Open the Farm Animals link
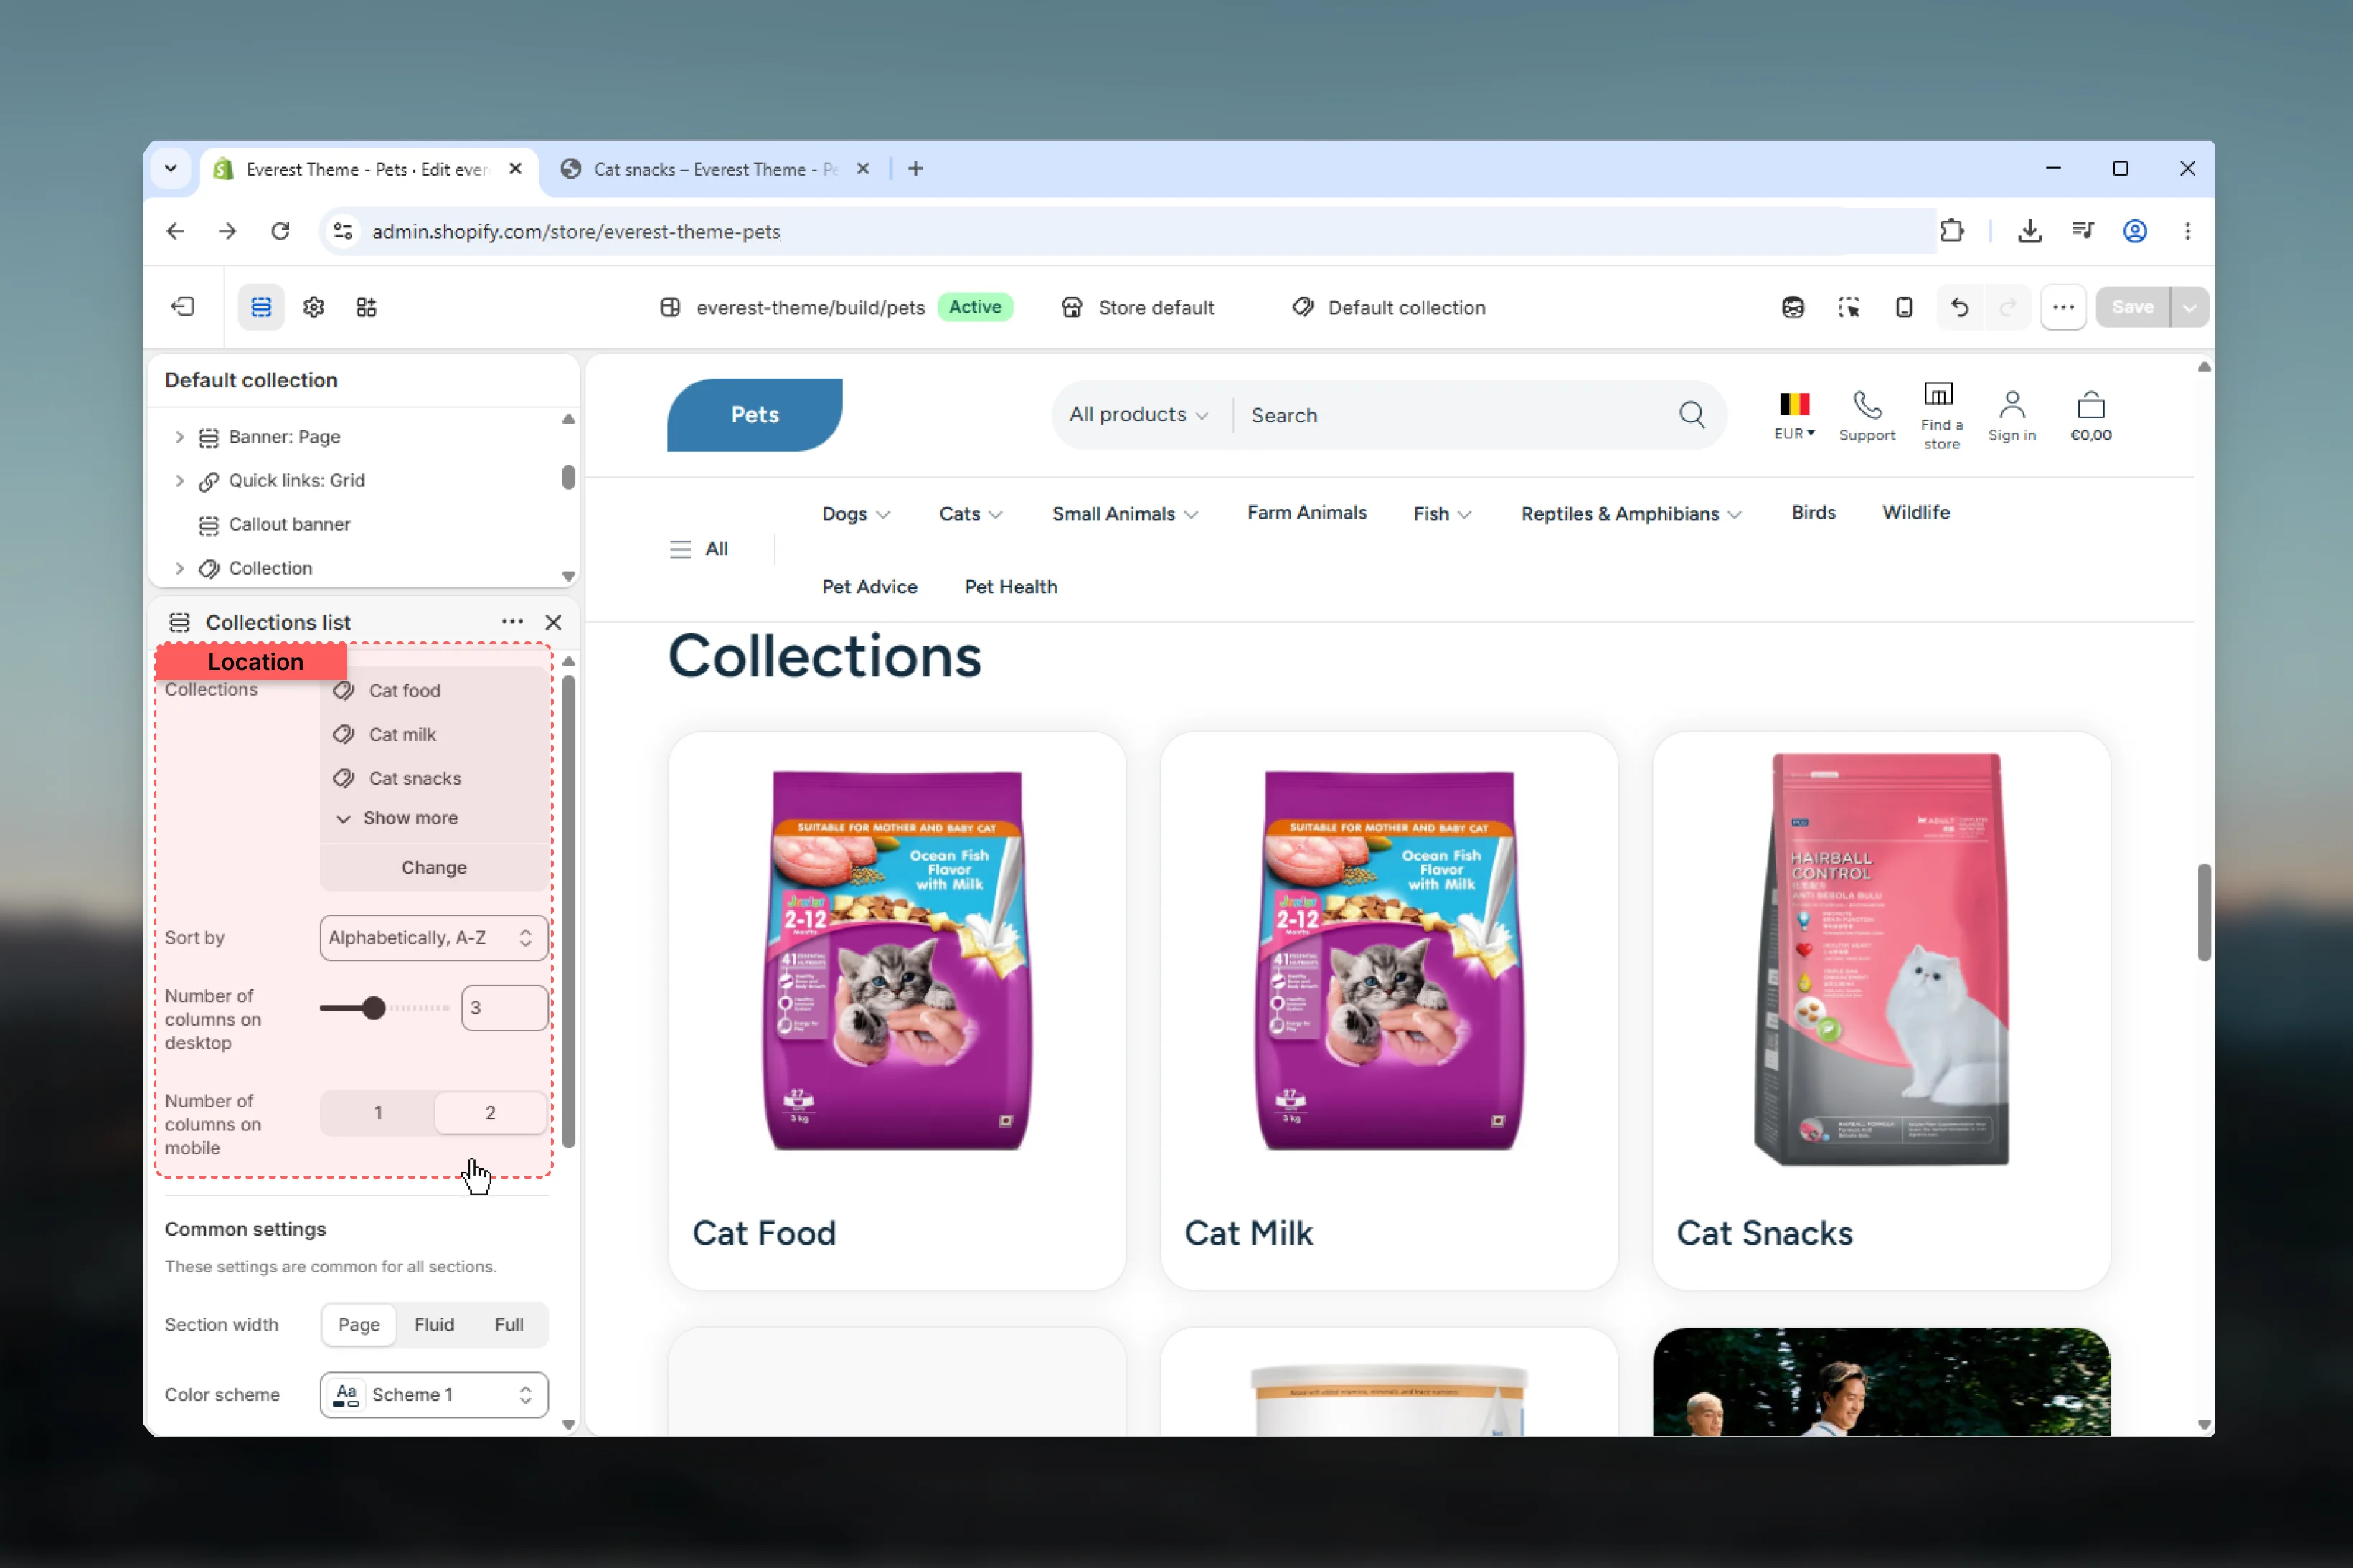The width and height of the screenshot is (2353, 1568). tap(1306, 512)
